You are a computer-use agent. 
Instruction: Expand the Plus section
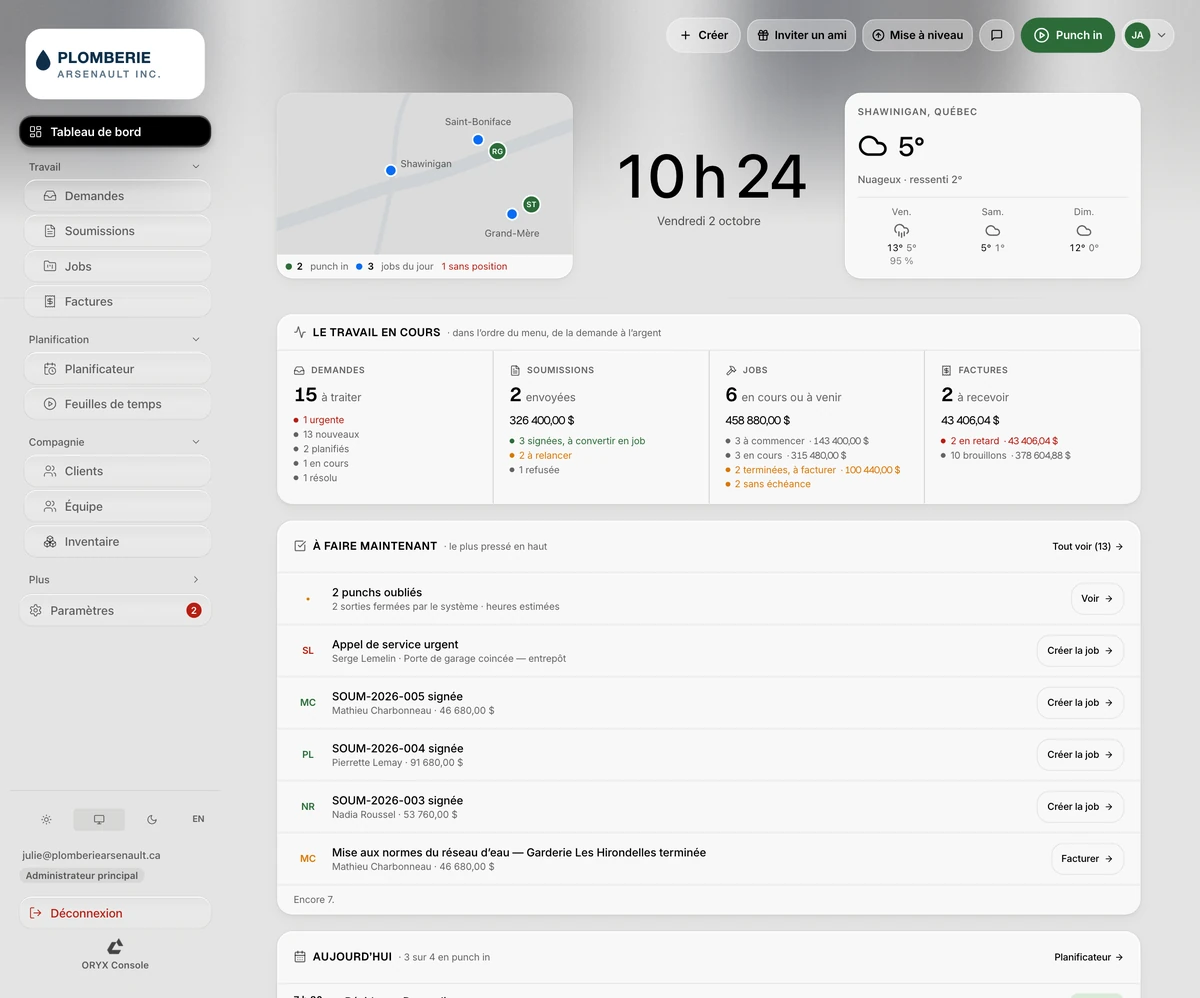click(196, 580)
